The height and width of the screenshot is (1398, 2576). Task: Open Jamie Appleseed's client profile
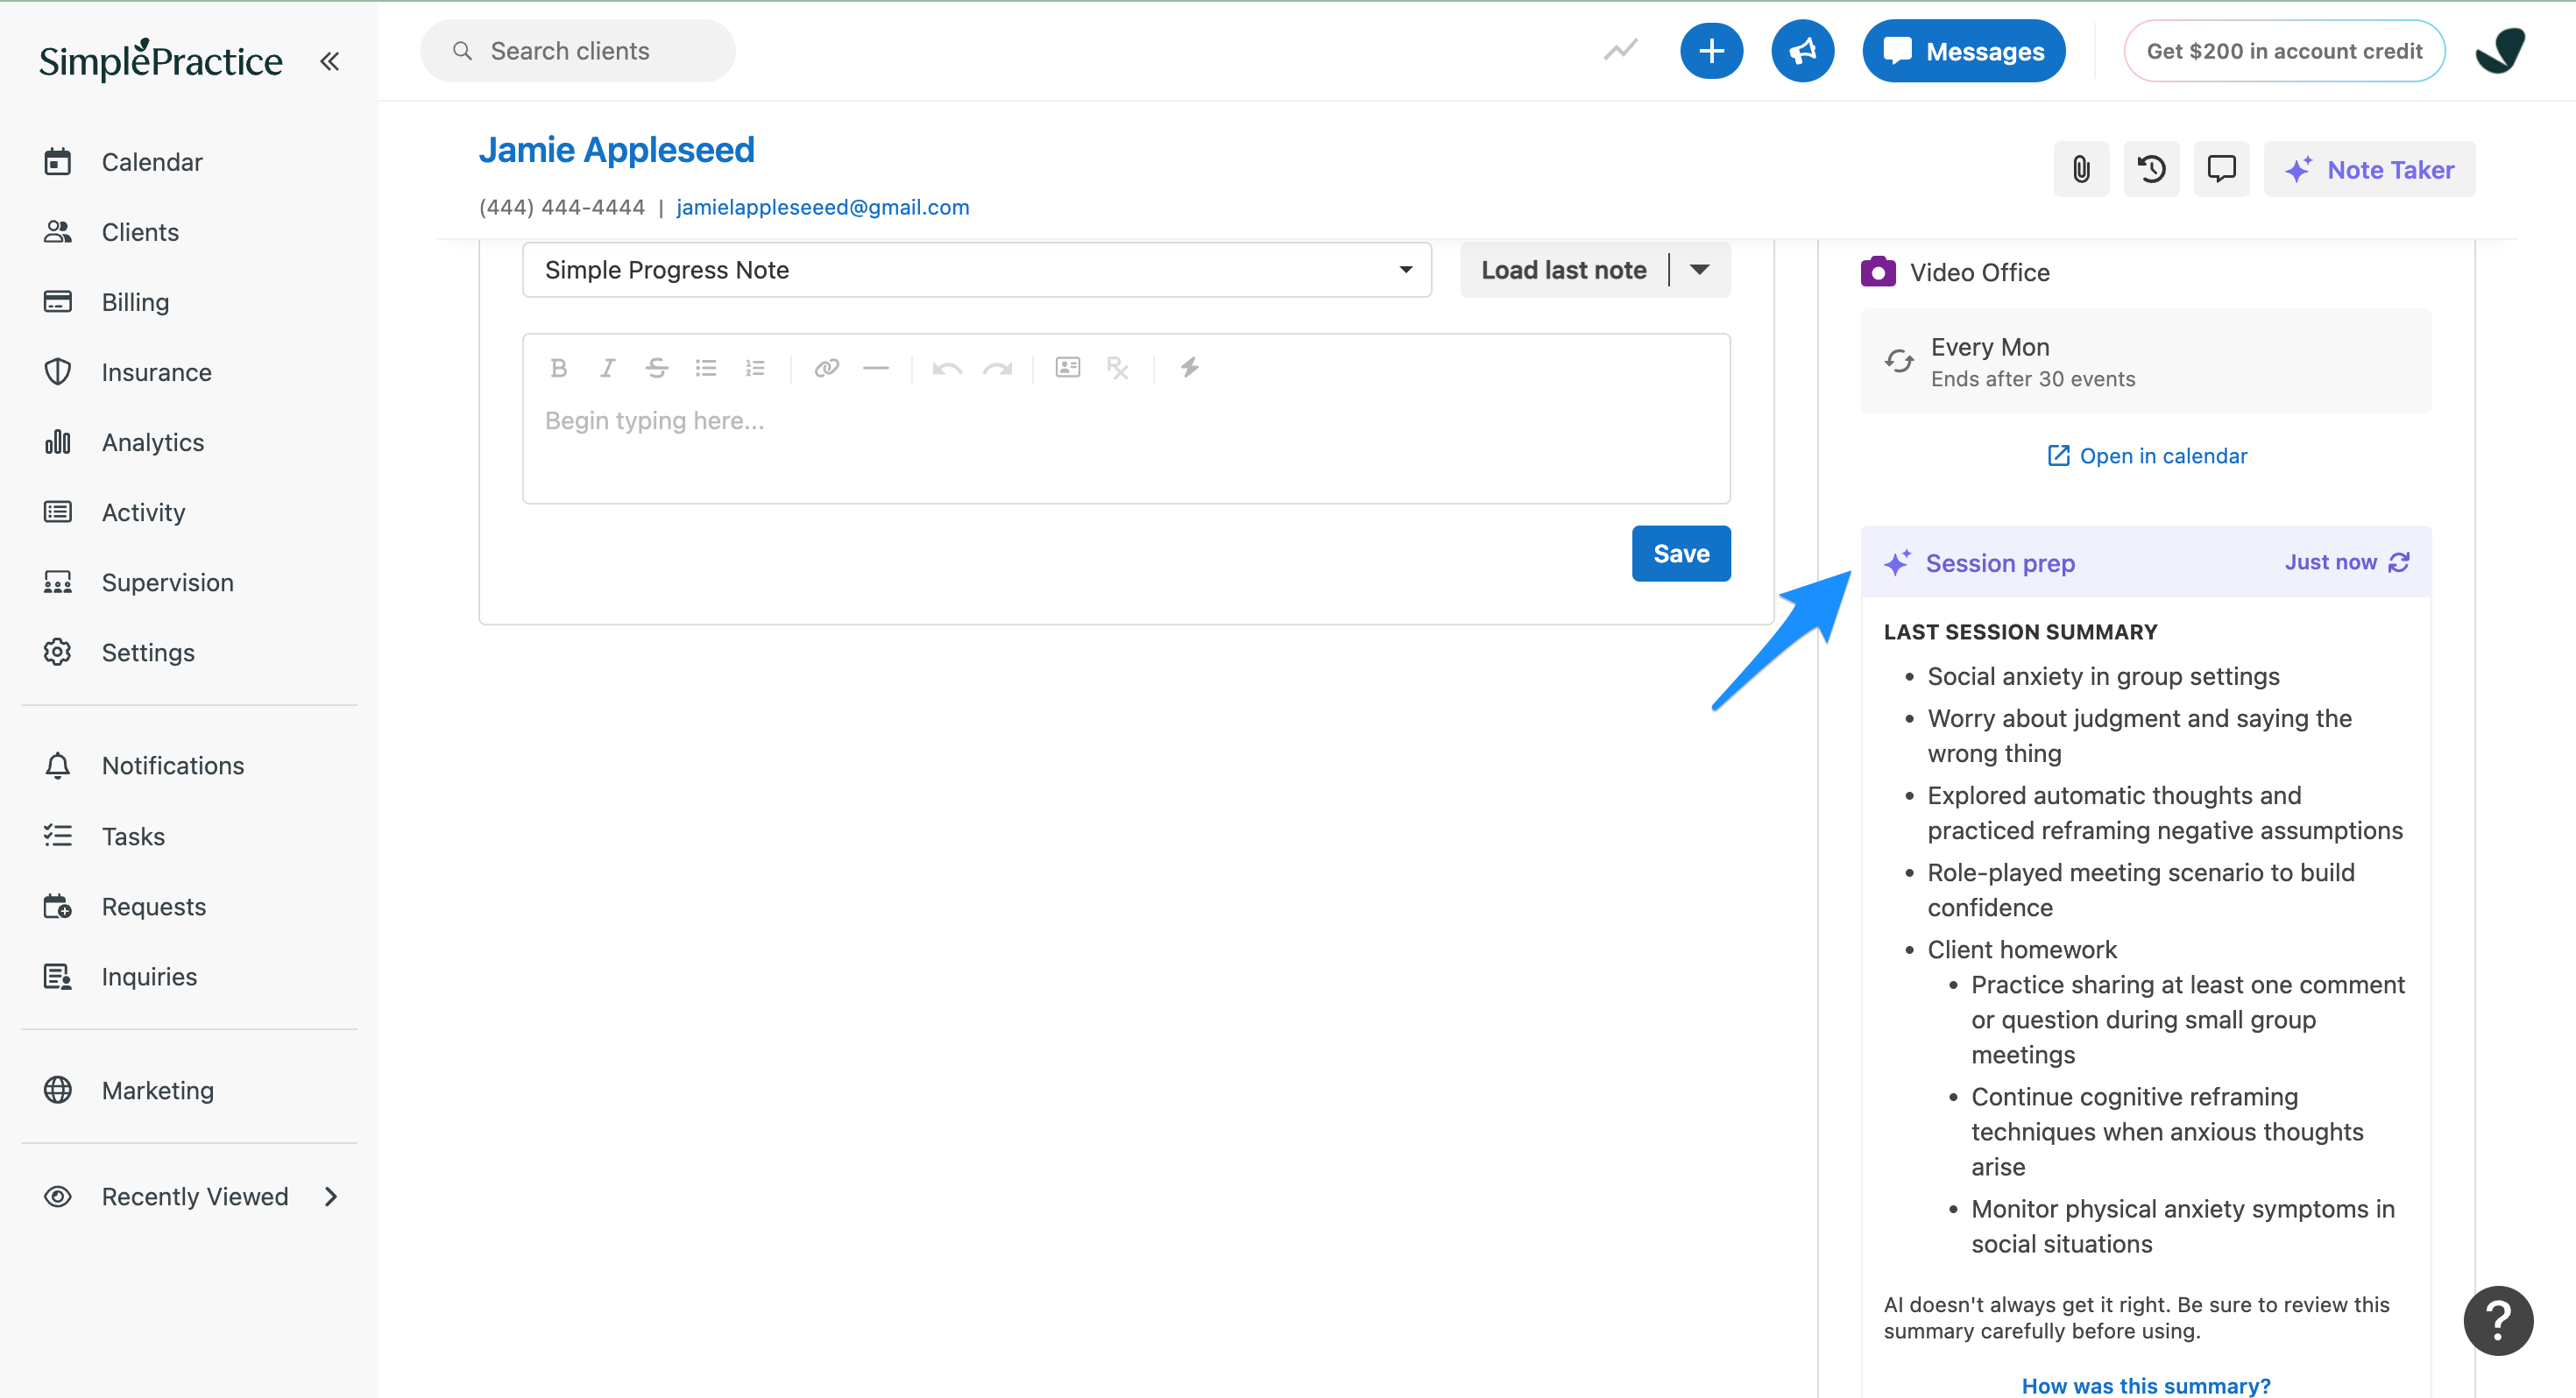click(x=616, y=150)
